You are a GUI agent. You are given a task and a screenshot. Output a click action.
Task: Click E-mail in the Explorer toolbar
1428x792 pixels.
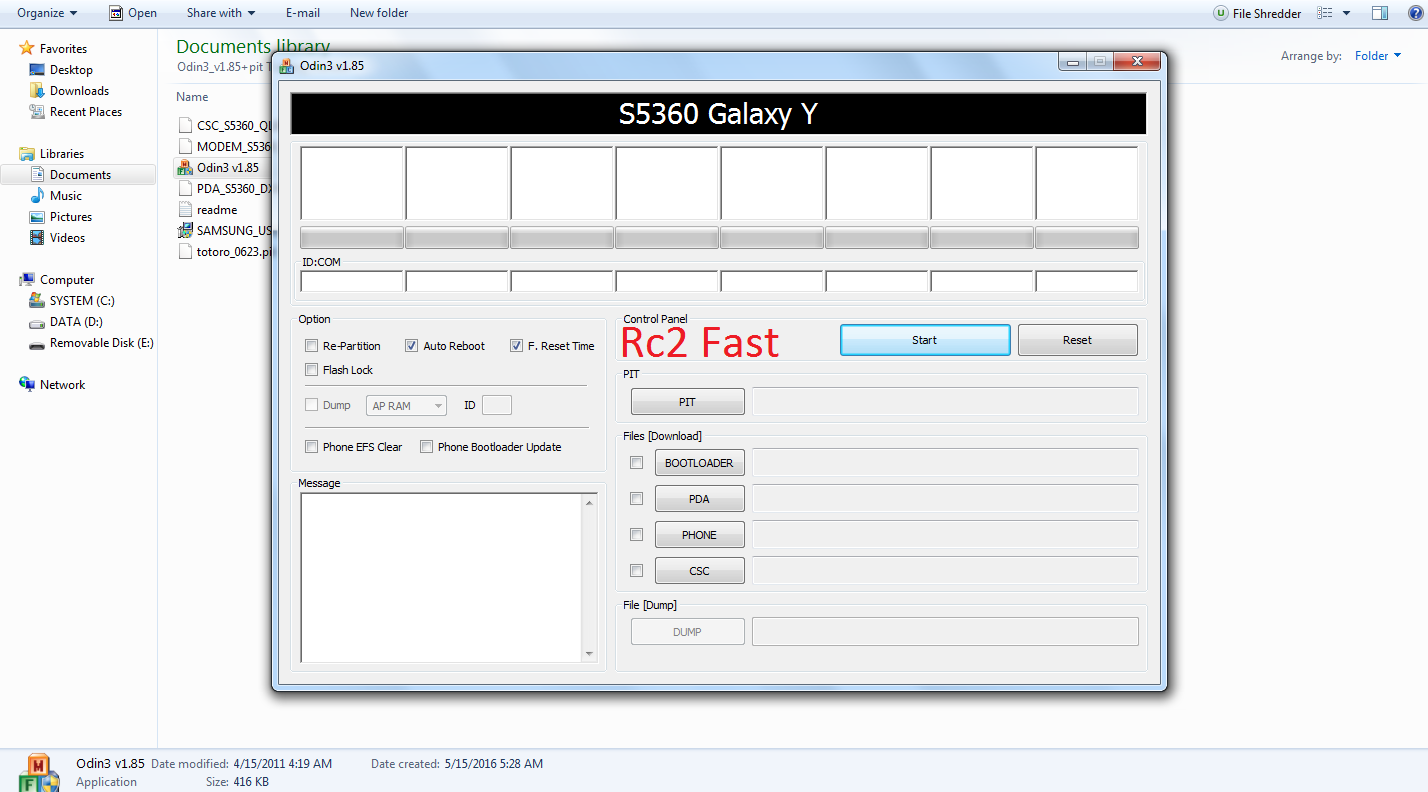pos(303,13)
